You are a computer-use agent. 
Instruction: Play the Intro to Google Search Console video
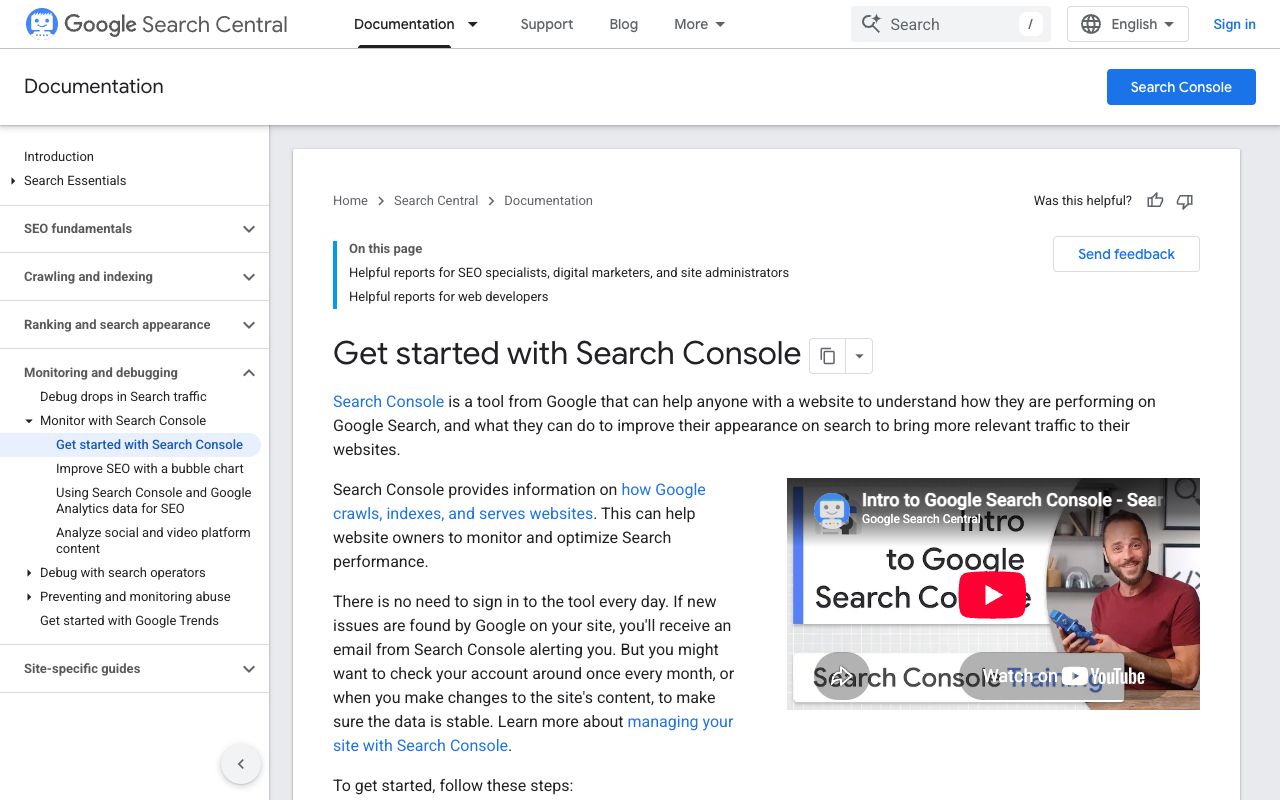993,595
